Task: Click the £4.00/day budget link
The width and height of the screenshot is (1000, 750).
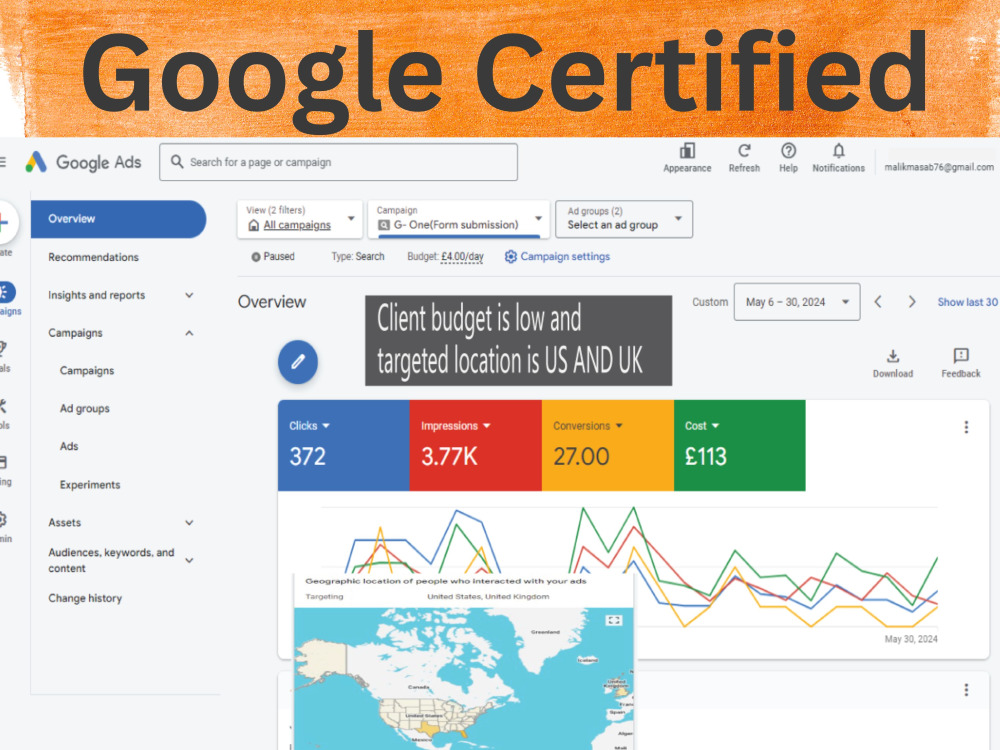Action: pyautogui.click(x=462, y=256)
